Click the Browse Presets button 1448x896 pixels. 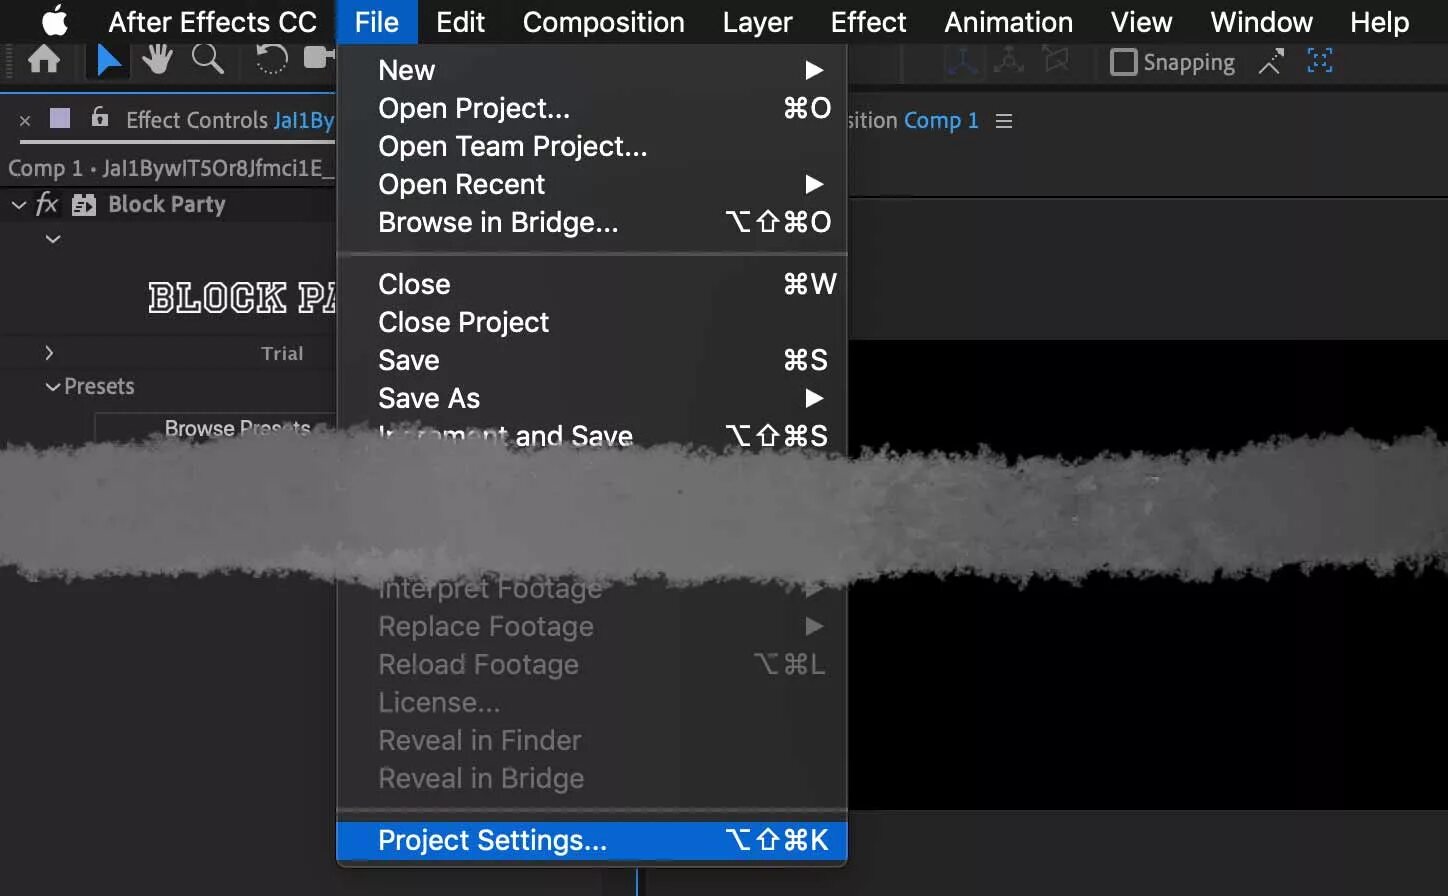pyautogui.click(x=216, y=428)
